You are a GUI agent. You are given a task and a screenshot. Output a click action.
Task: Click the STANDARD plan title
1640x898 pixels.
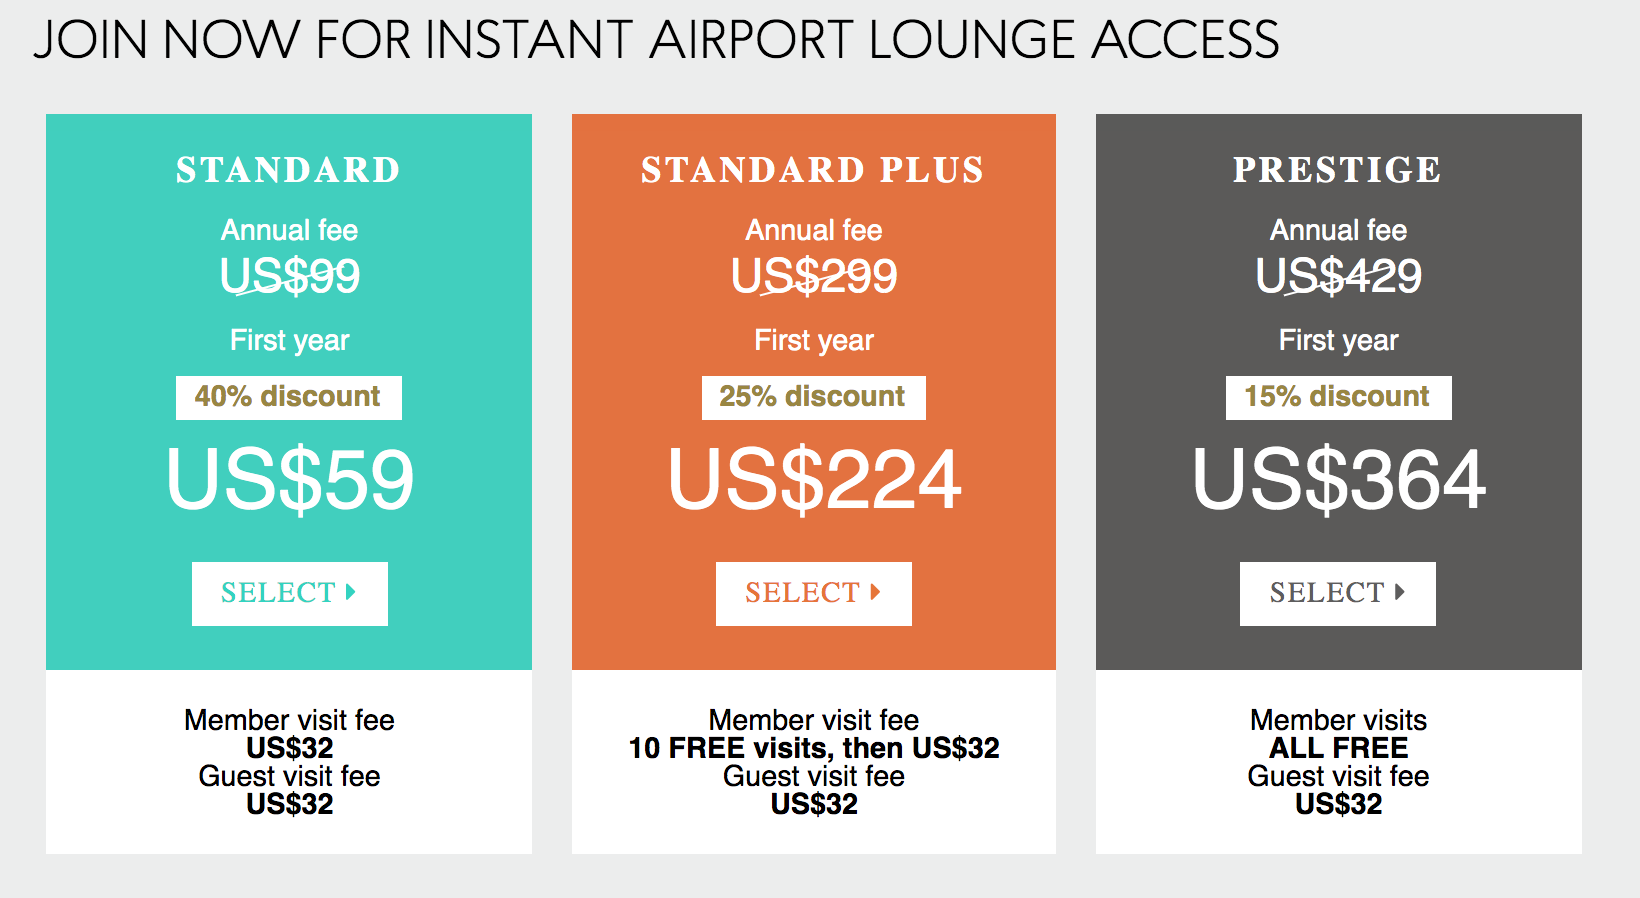pos(288,170)
